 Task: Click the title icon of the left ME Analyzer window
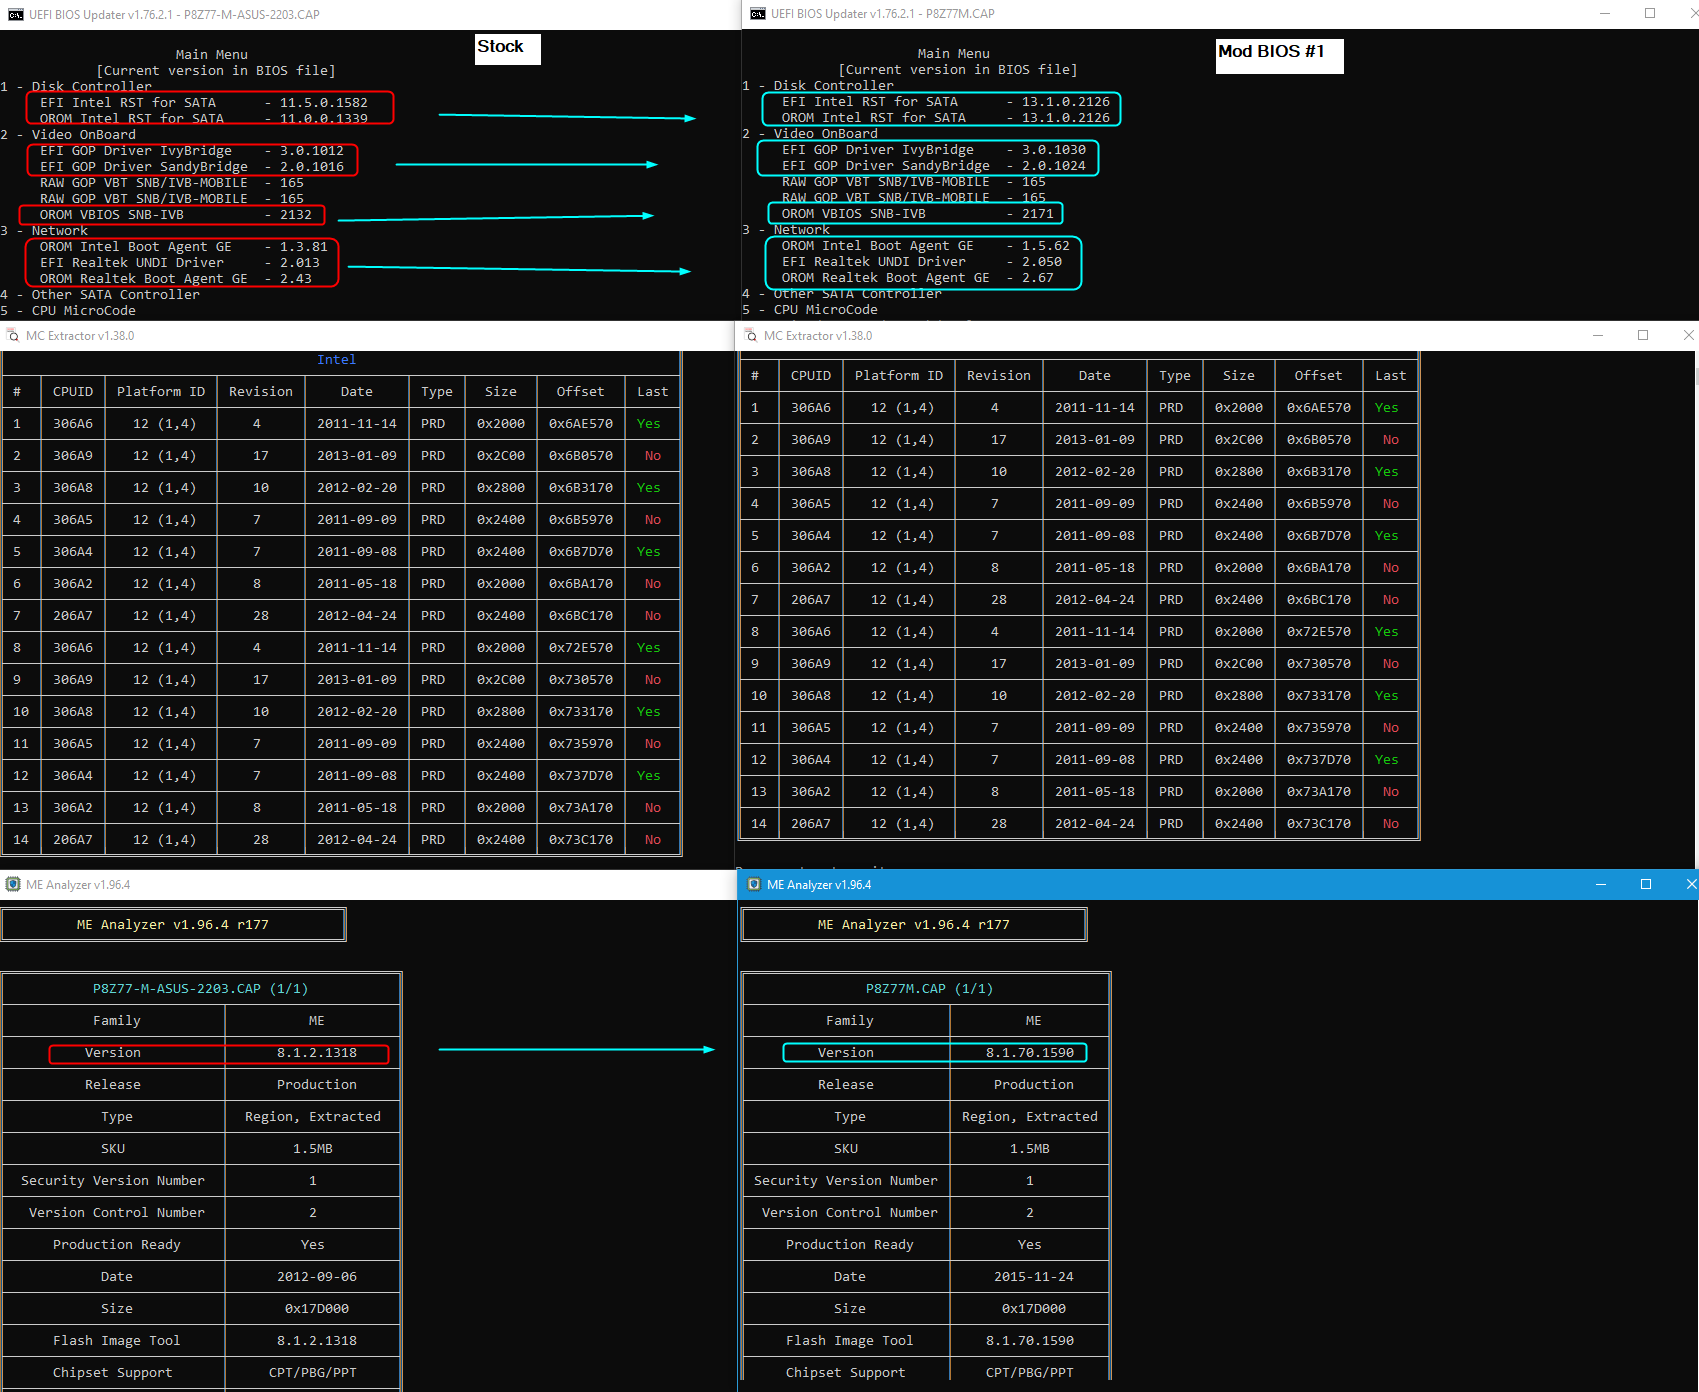click(13, 884)
